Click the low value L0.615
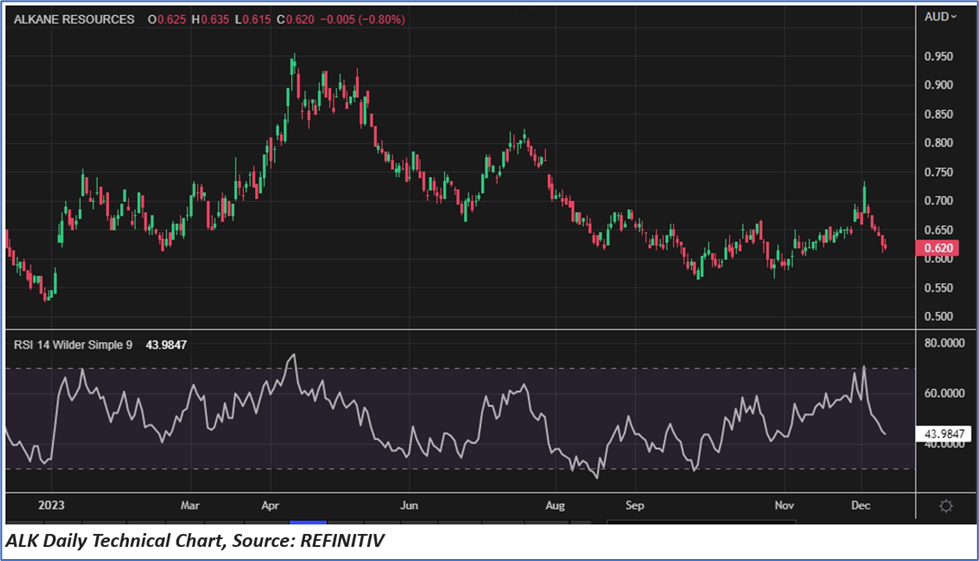The image size is (979, 561). click(253, 19)
